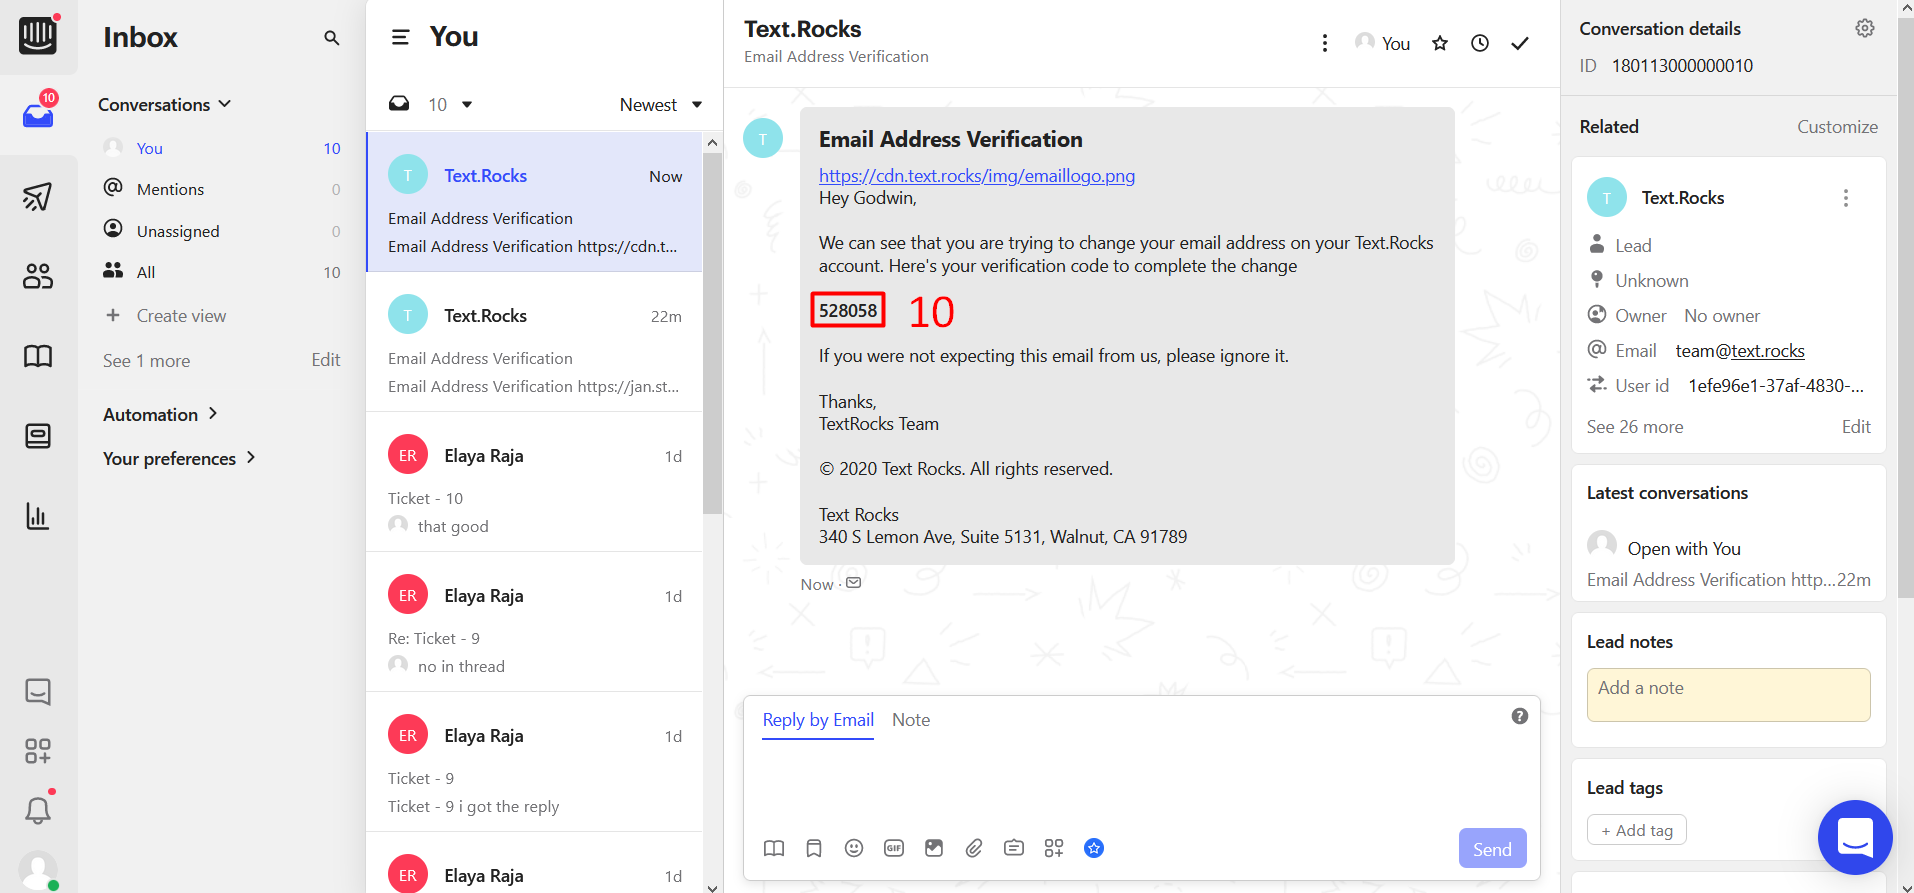Viewport: 1914px width, 893px height.
Task: Select the Reply by Email tab
Action: coord(817,720)
